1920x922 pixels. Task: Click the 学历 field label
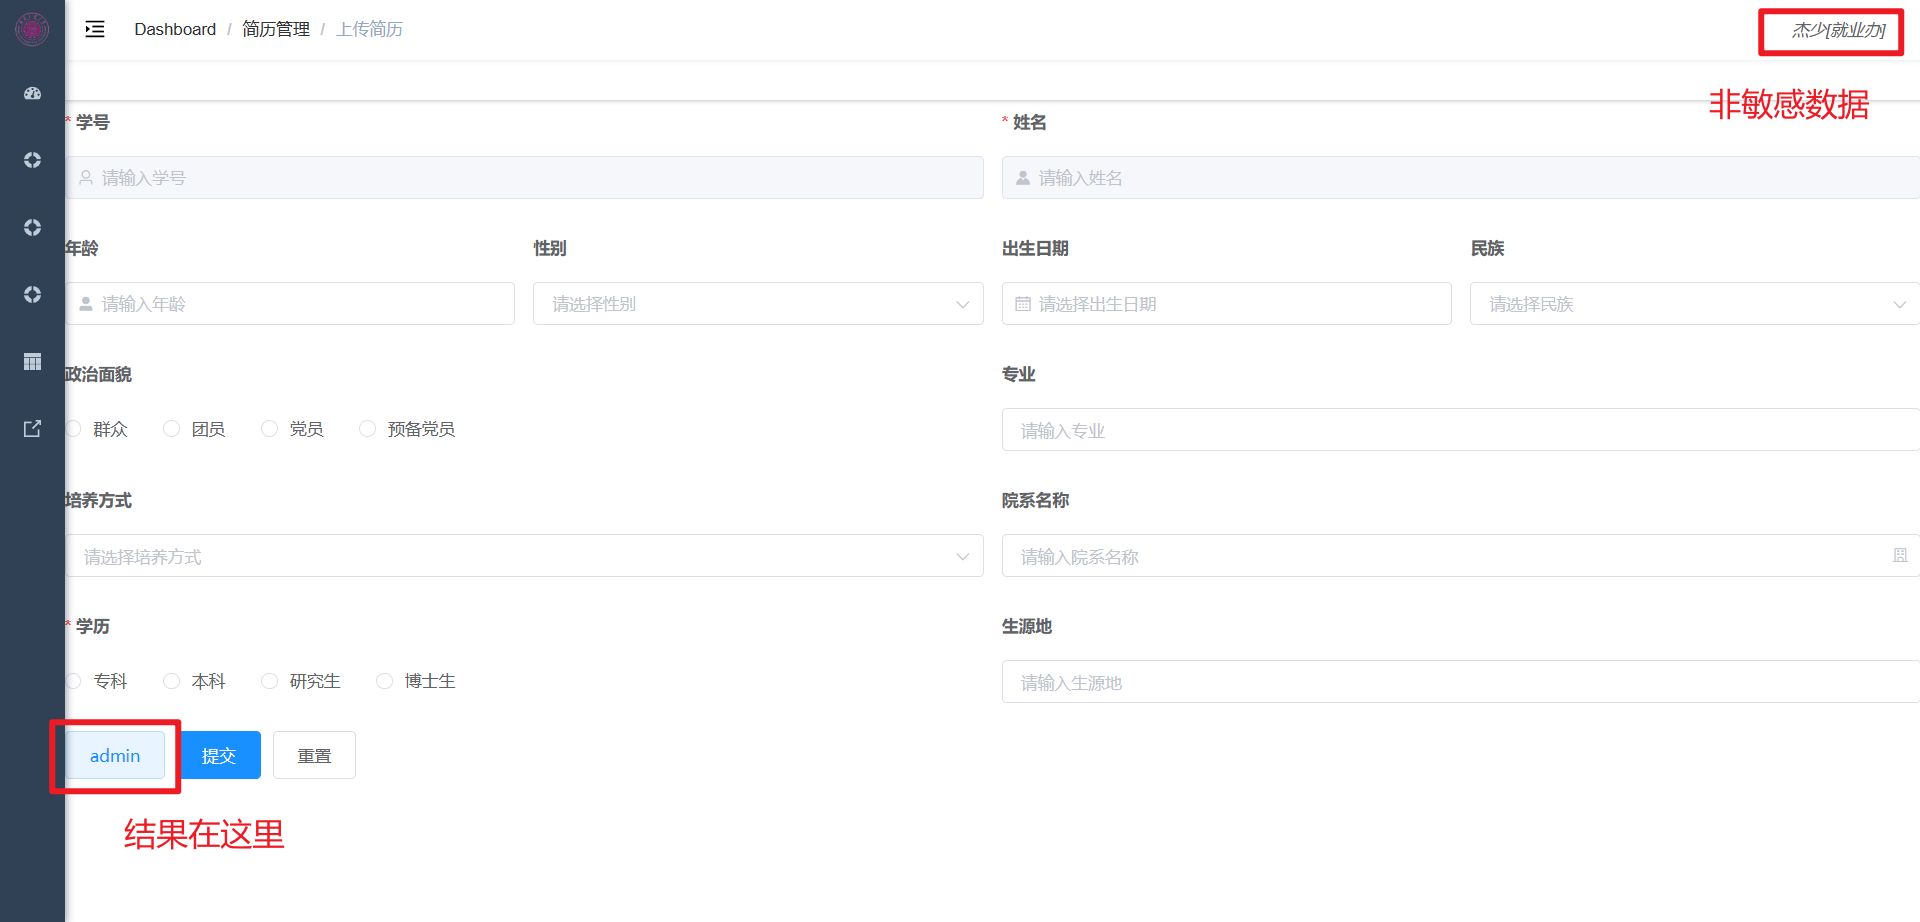point(93,626)
